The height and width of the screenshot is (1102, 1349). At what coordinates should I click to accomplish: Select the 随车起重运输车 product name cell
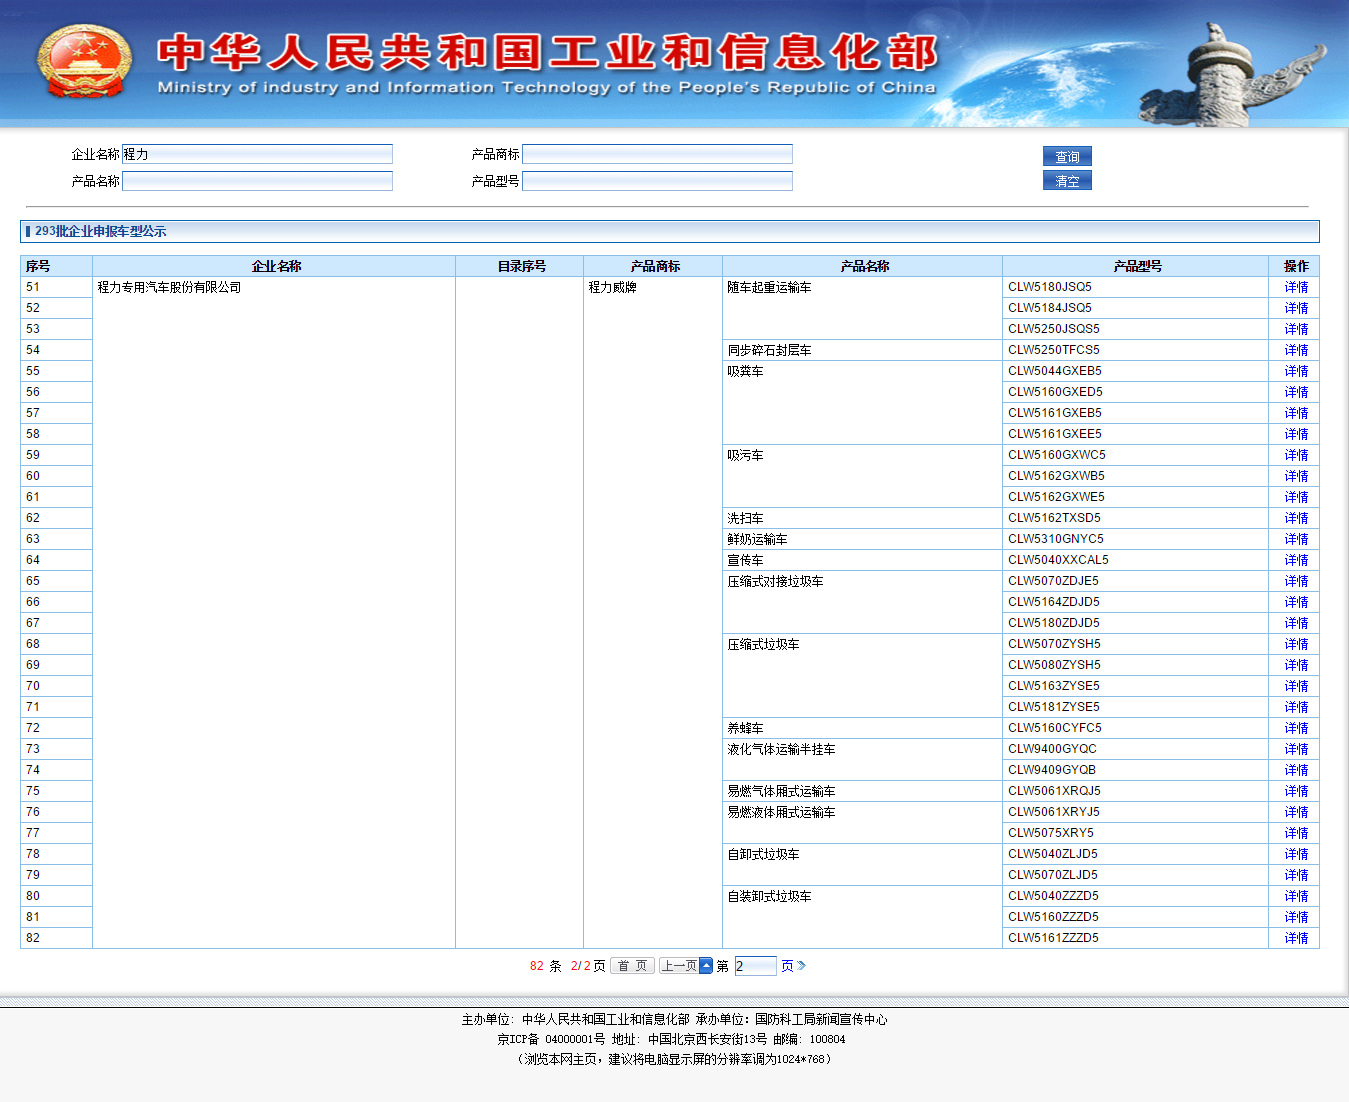click(x=863, y=308)
